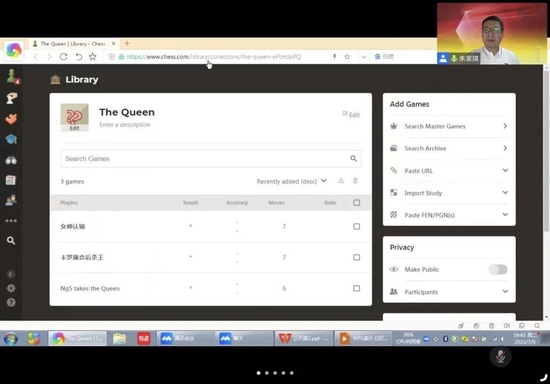This screenshot has height=384, width=550.
Task: Click the browser reload icon
Action: (63, 57)
